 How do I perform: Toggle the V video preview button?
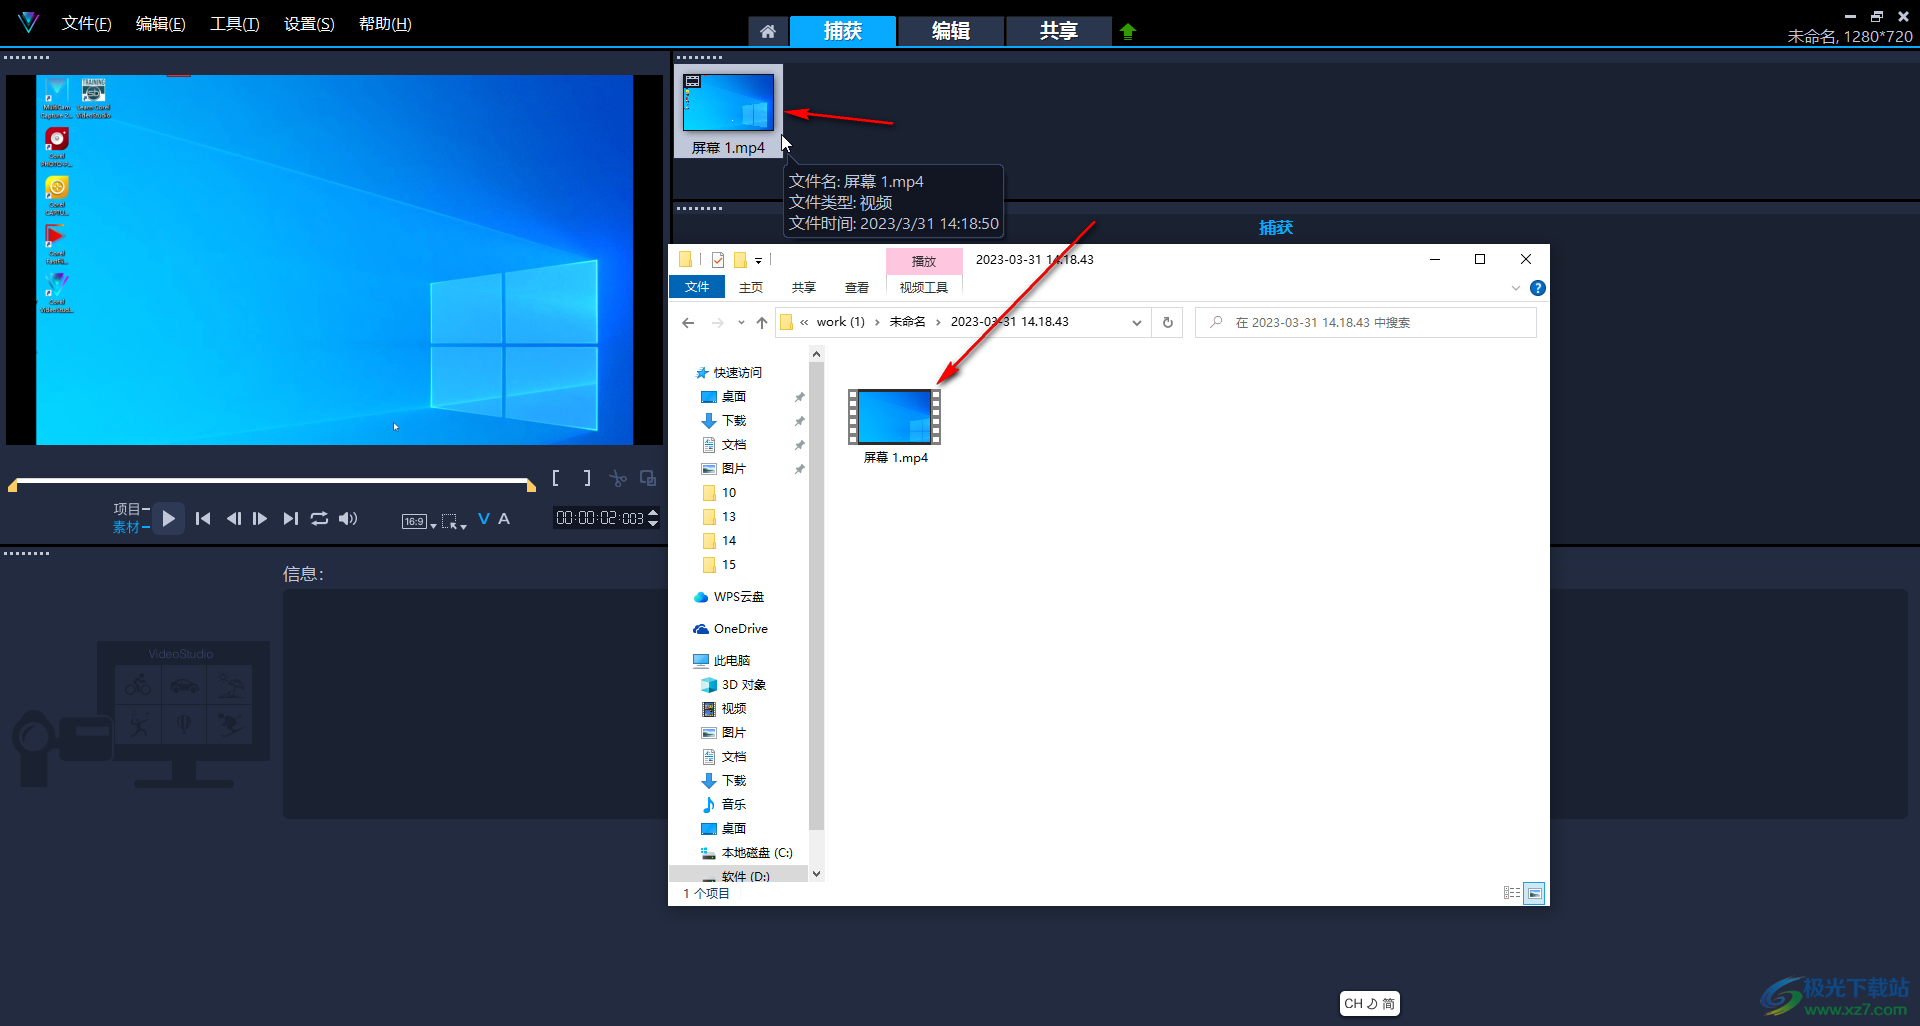click(x=484, y=518)
